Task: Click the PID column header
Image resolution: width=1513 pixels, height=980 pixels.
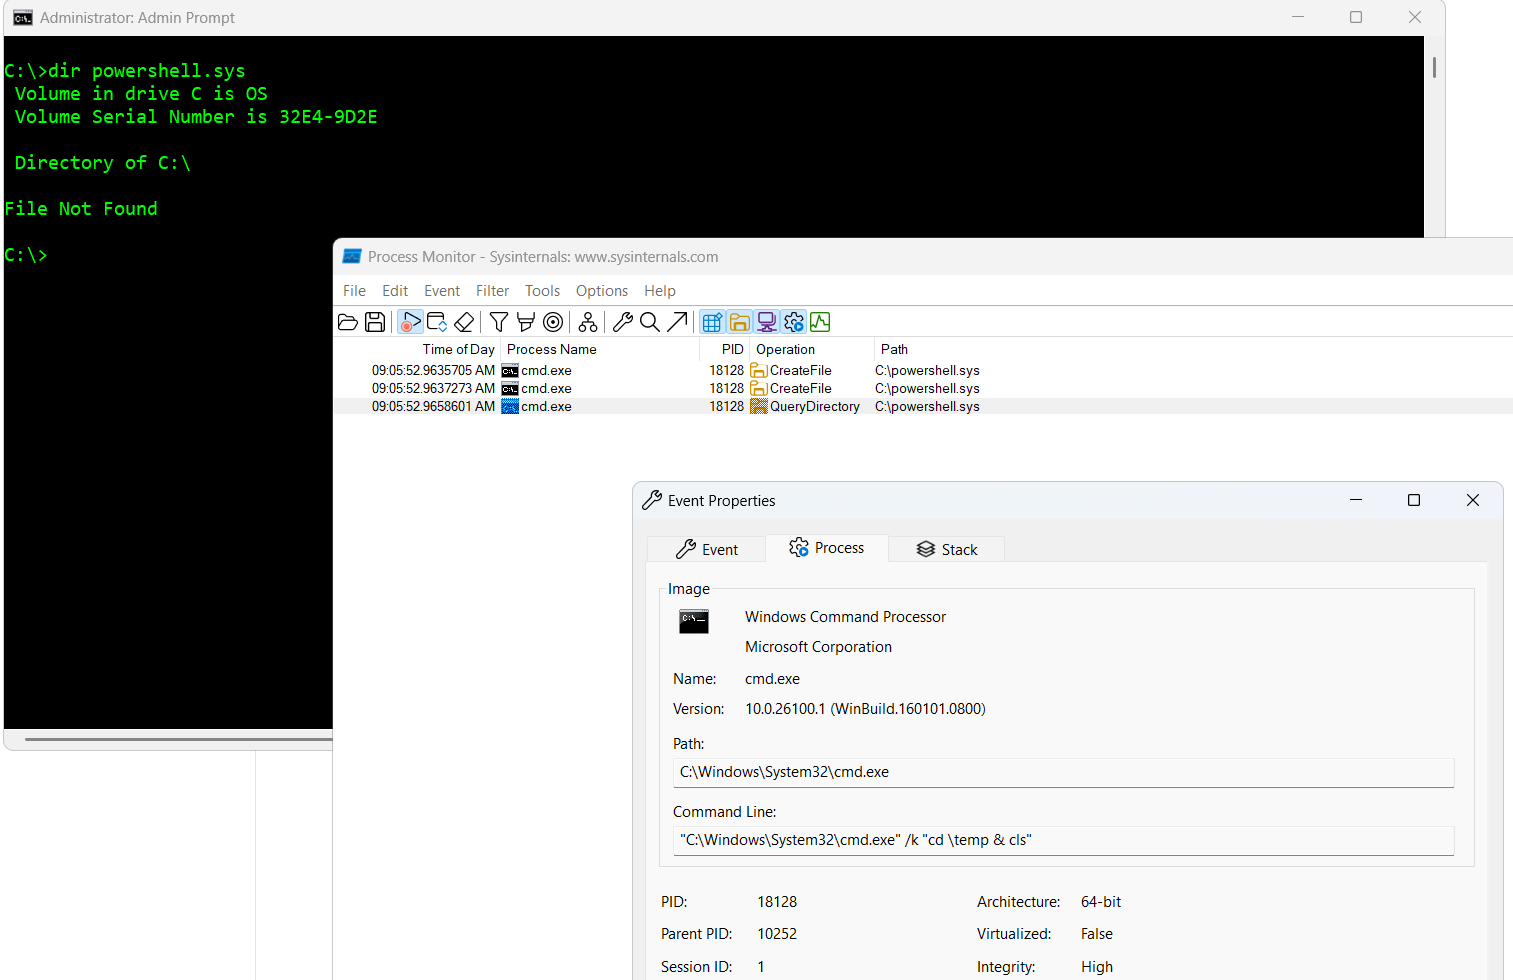Action: point(733,349)
